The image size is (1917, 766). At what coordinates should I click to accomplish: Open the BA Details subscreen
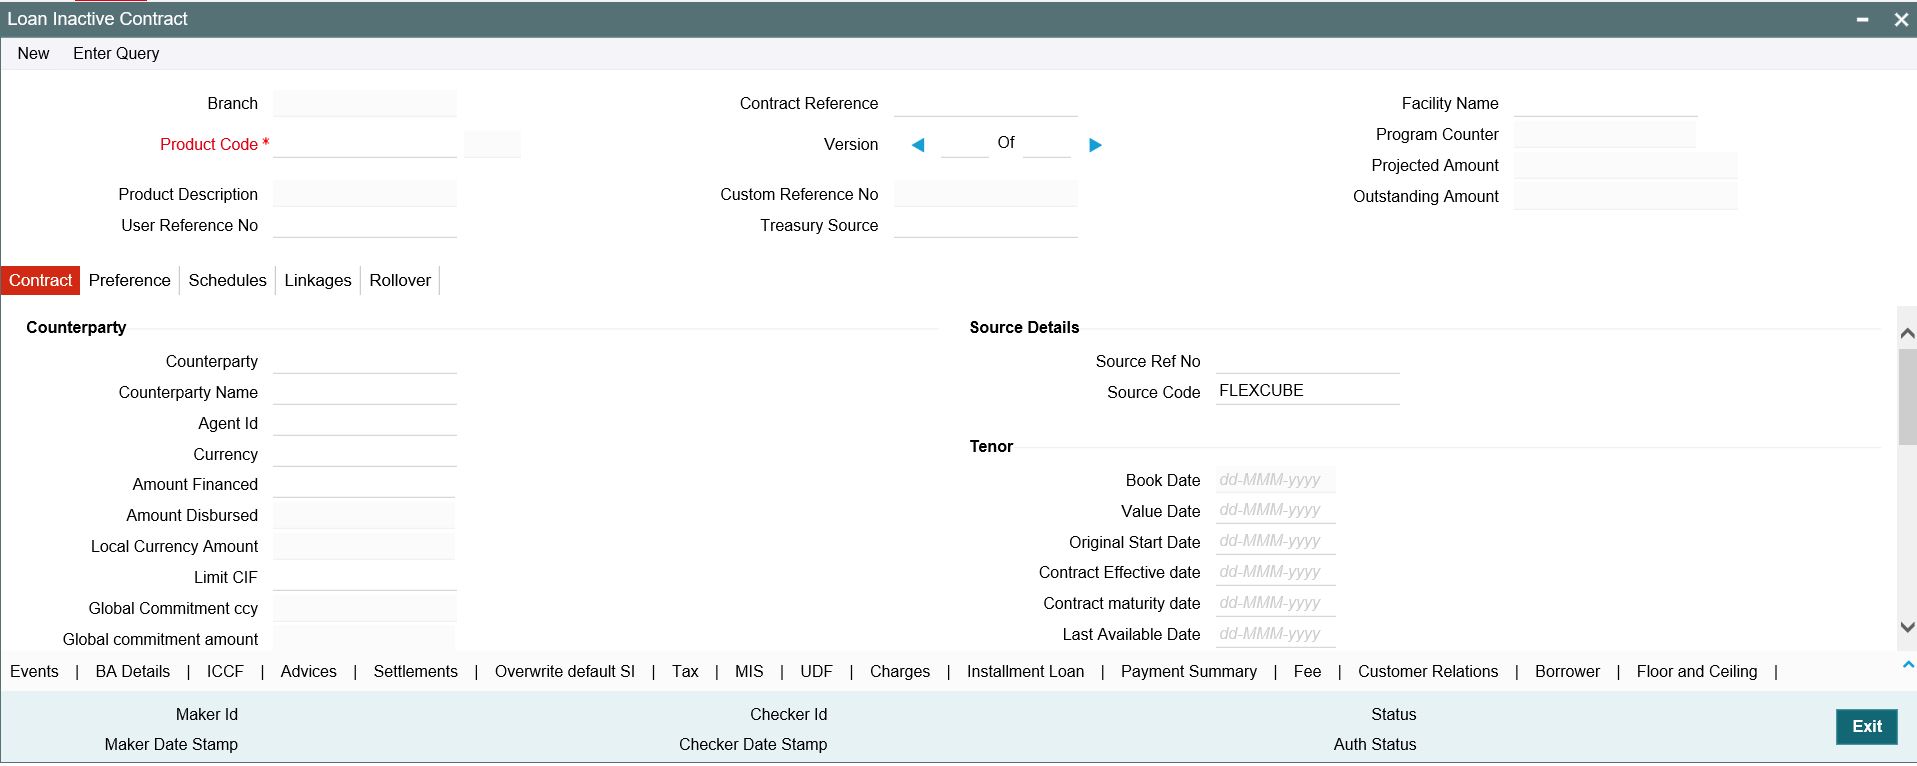click(133, 672)
